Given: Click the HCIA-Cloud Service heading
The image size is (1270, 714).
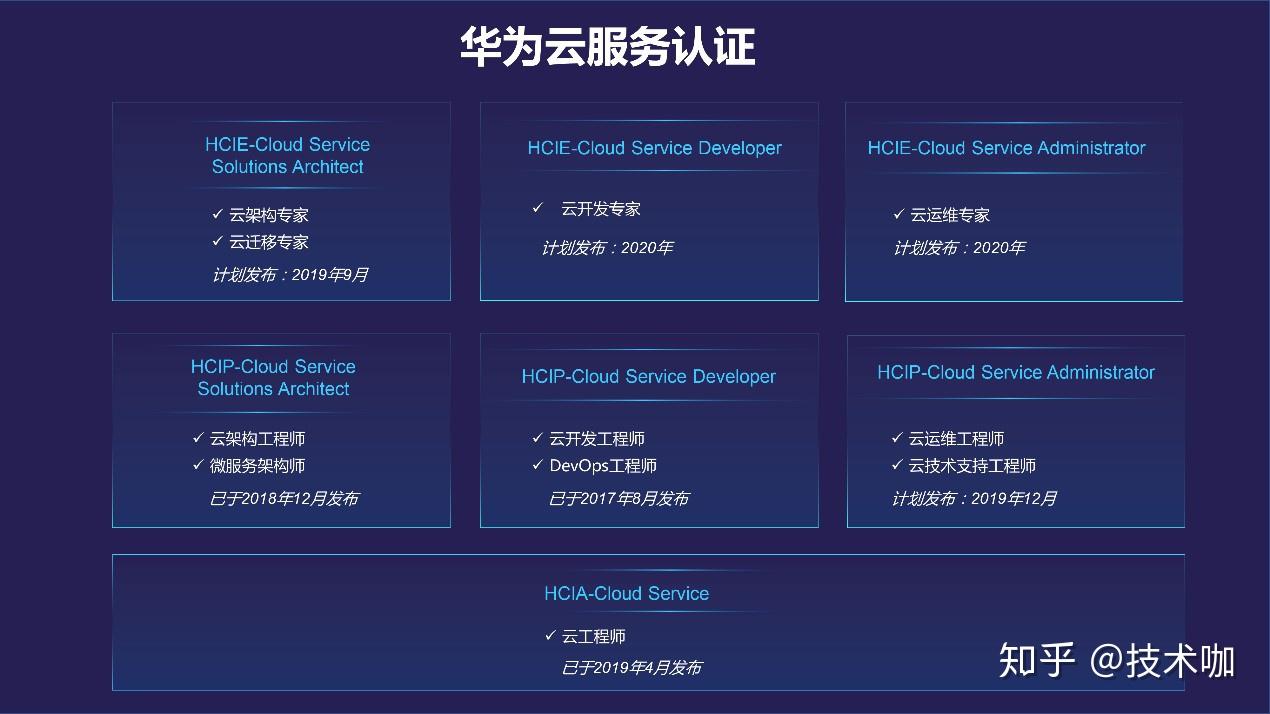Looking at the screenshot, I should coord(627,593).
